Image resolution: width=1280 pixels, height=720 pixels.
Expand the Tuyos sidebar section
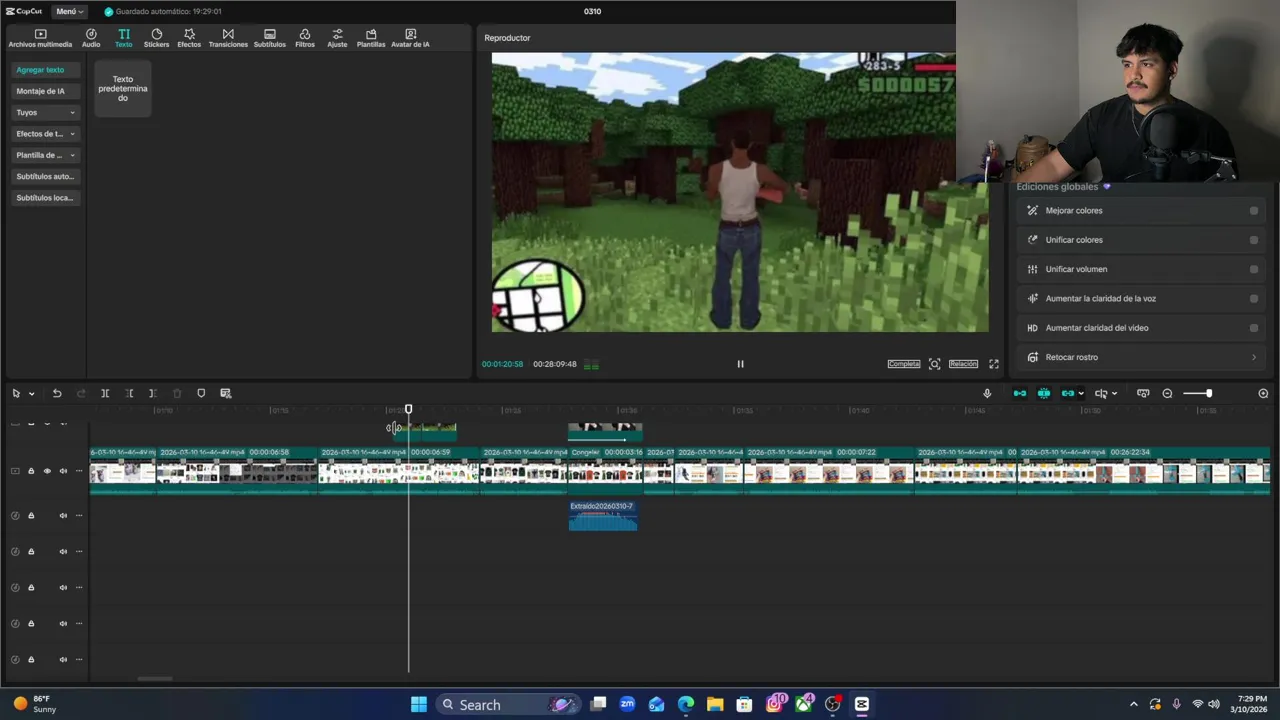coord(45,112)
